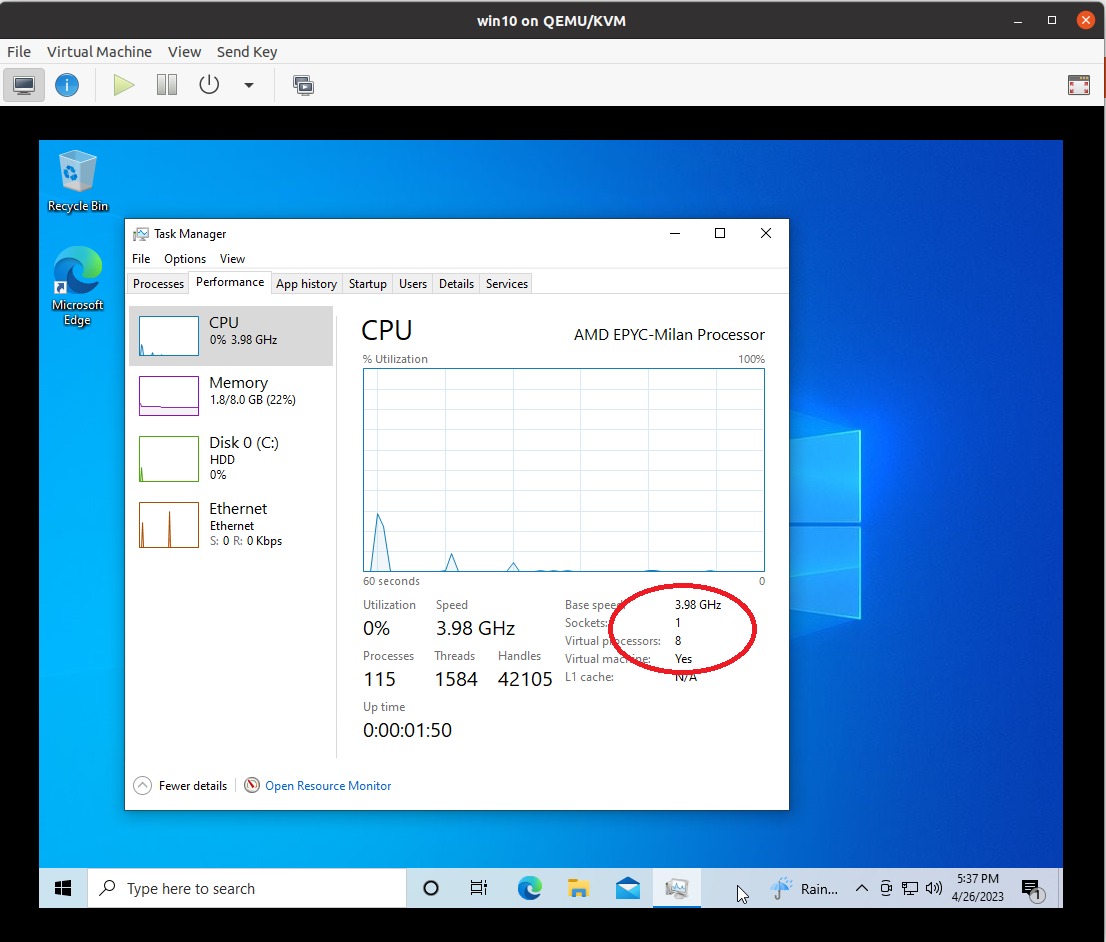Image resolution: width=1106 pixels, height=942 pixels.
Task: Click the uptime value 0:00:01:50
Action: click(408, 730)
